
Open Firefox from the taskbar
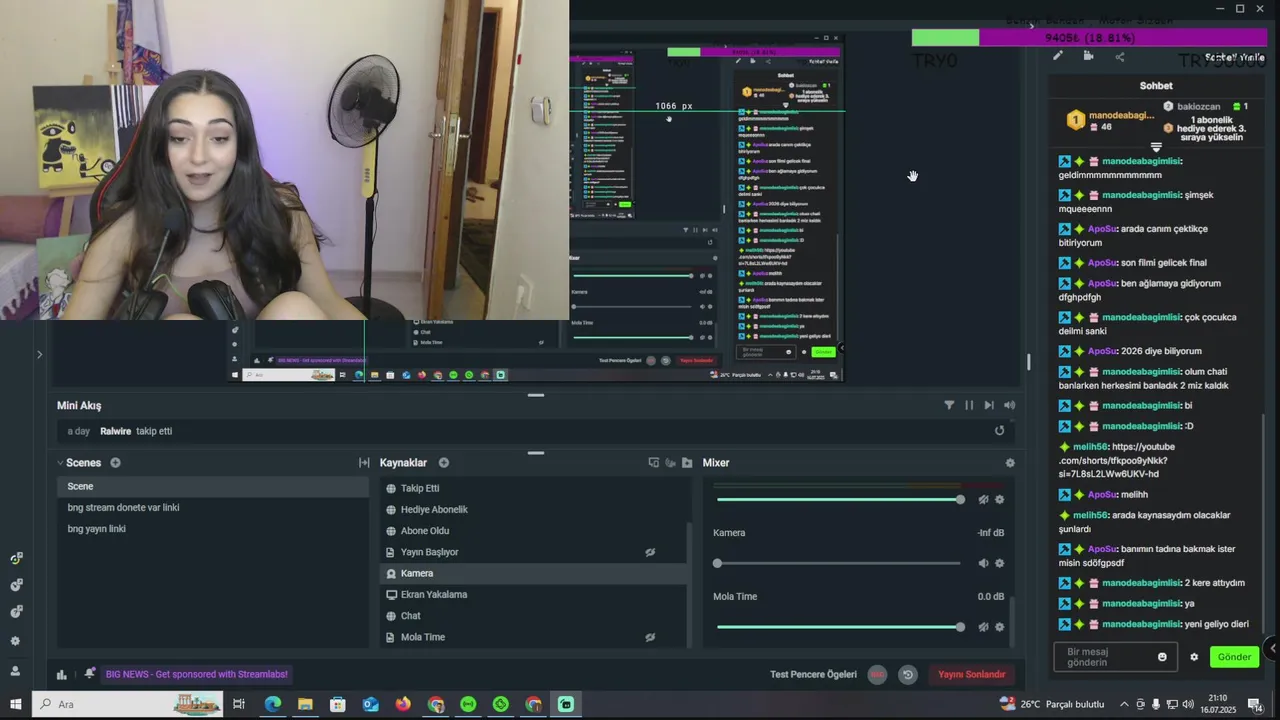[x=403, y=704]
